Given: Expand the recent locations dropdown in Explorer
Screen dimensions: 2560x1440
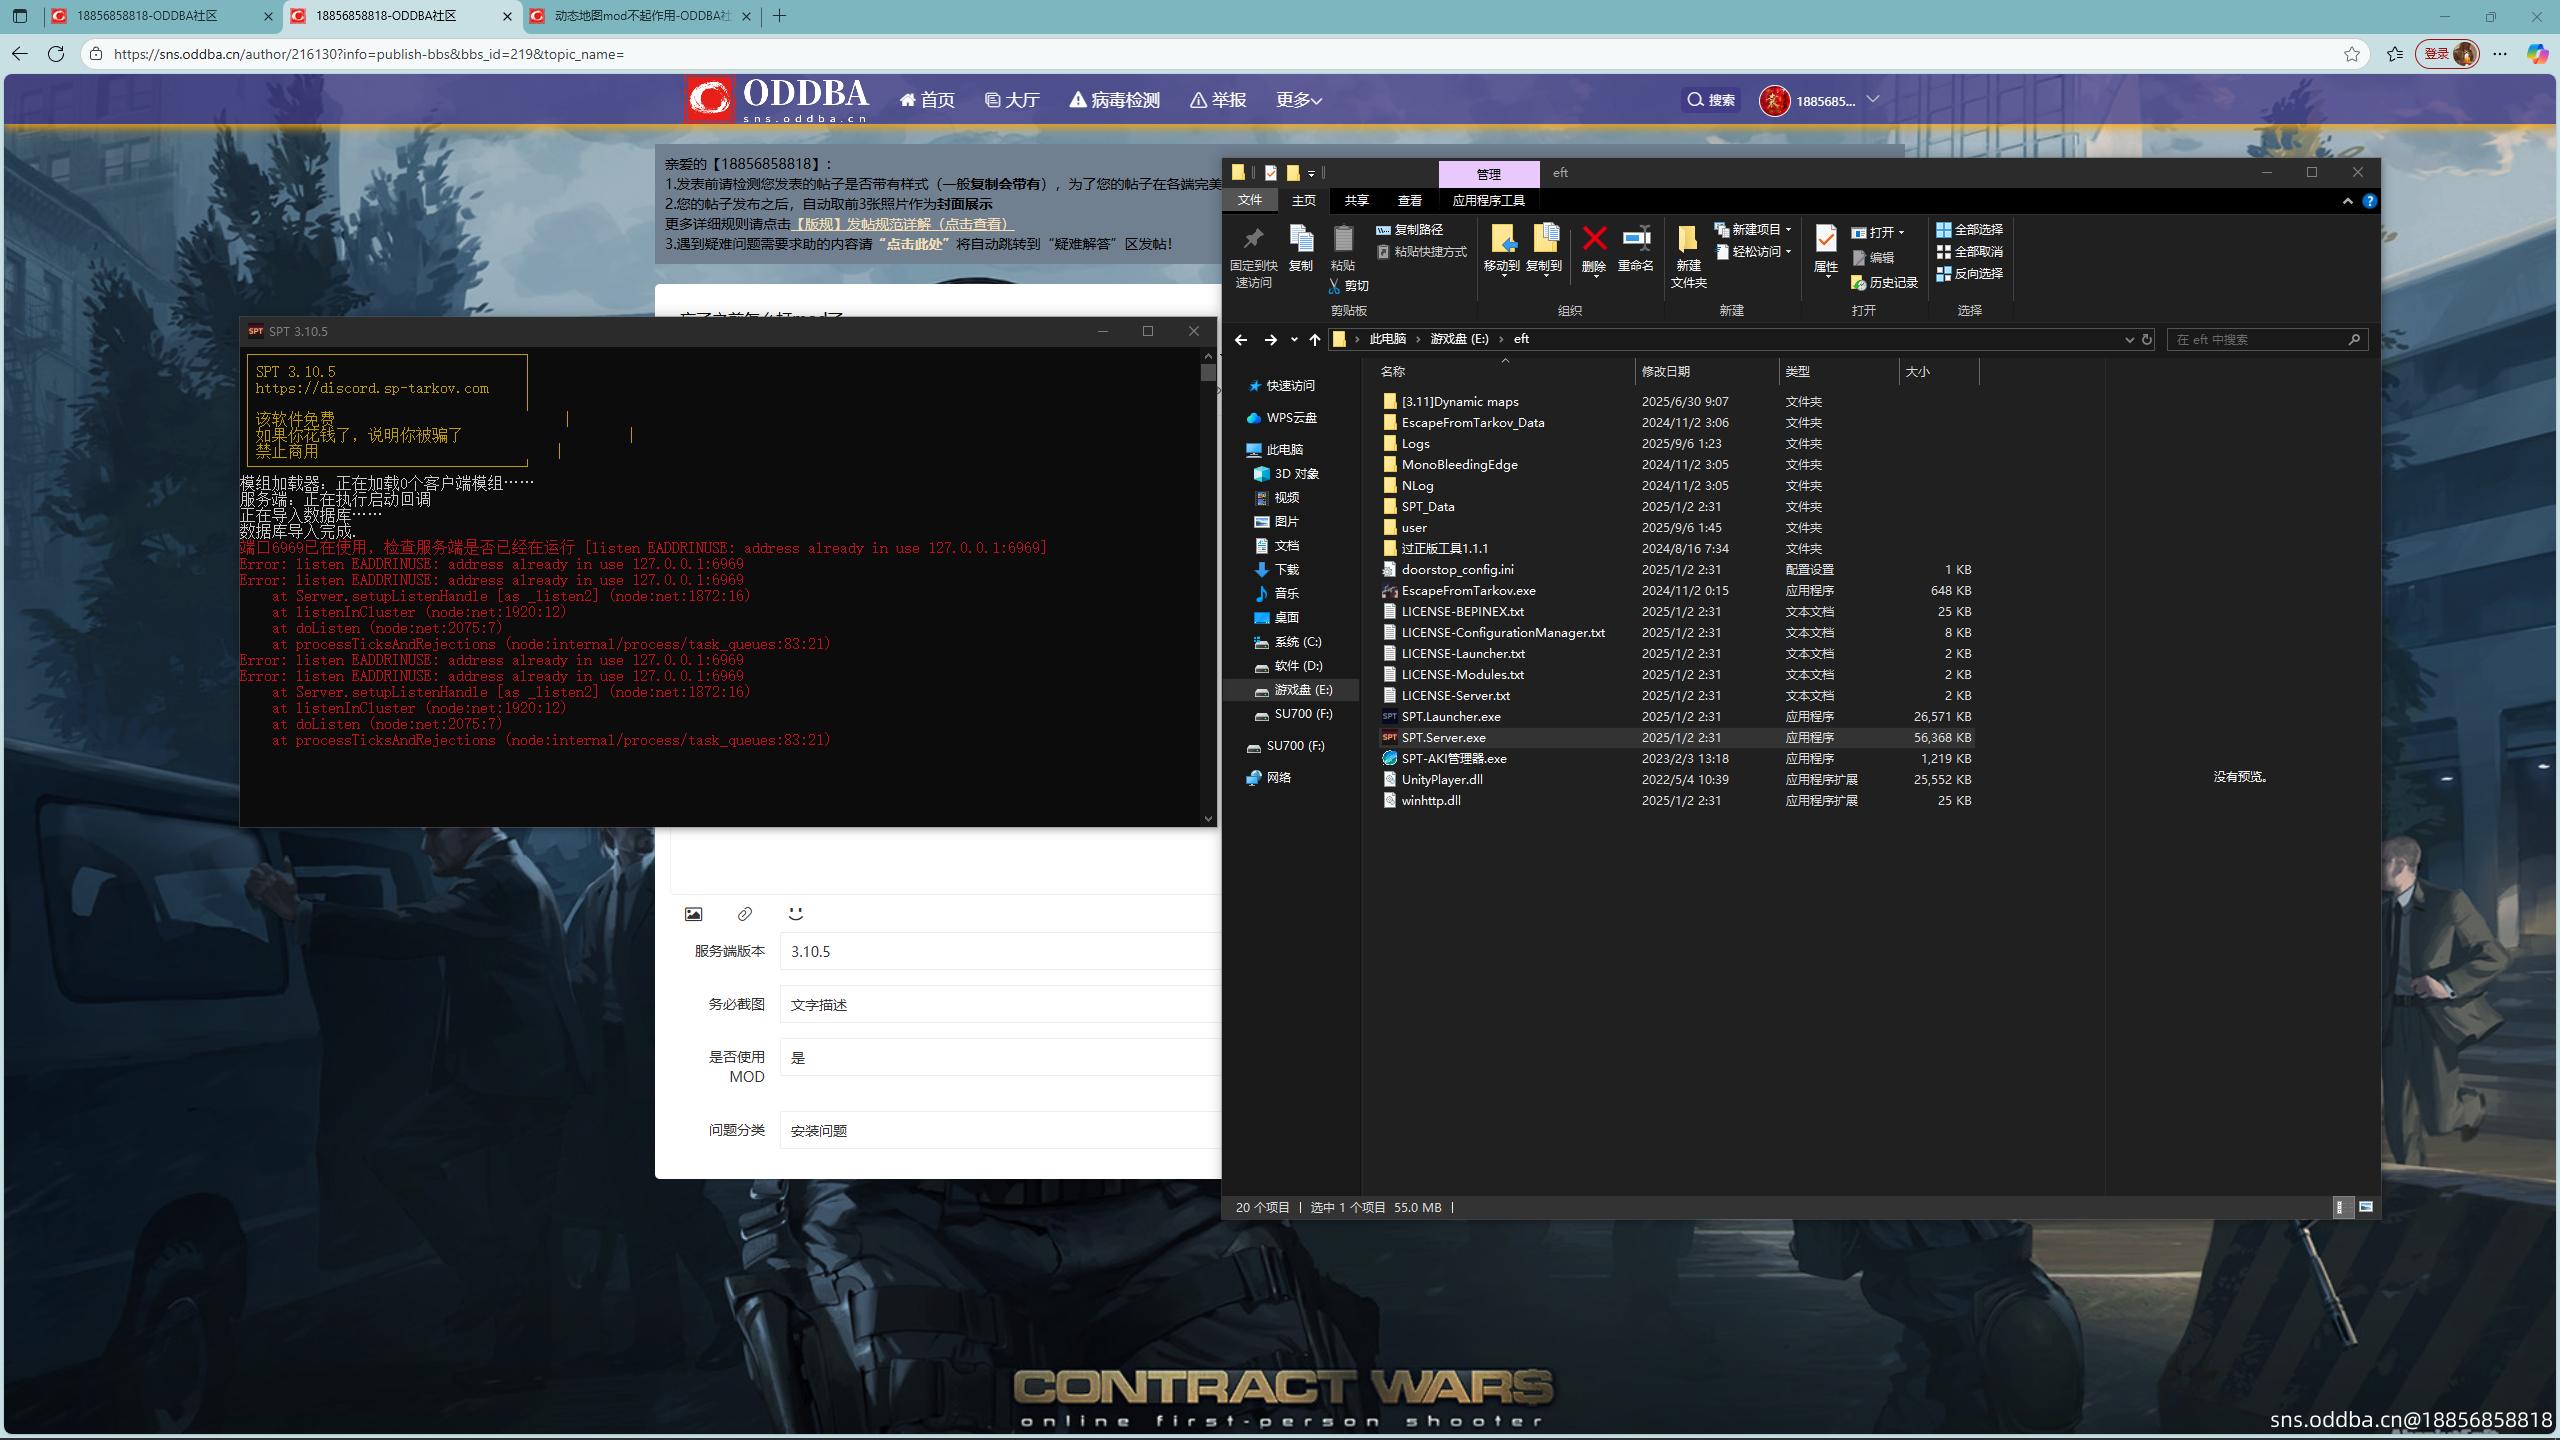Looking at the screenshot, I should [1294, 340].
